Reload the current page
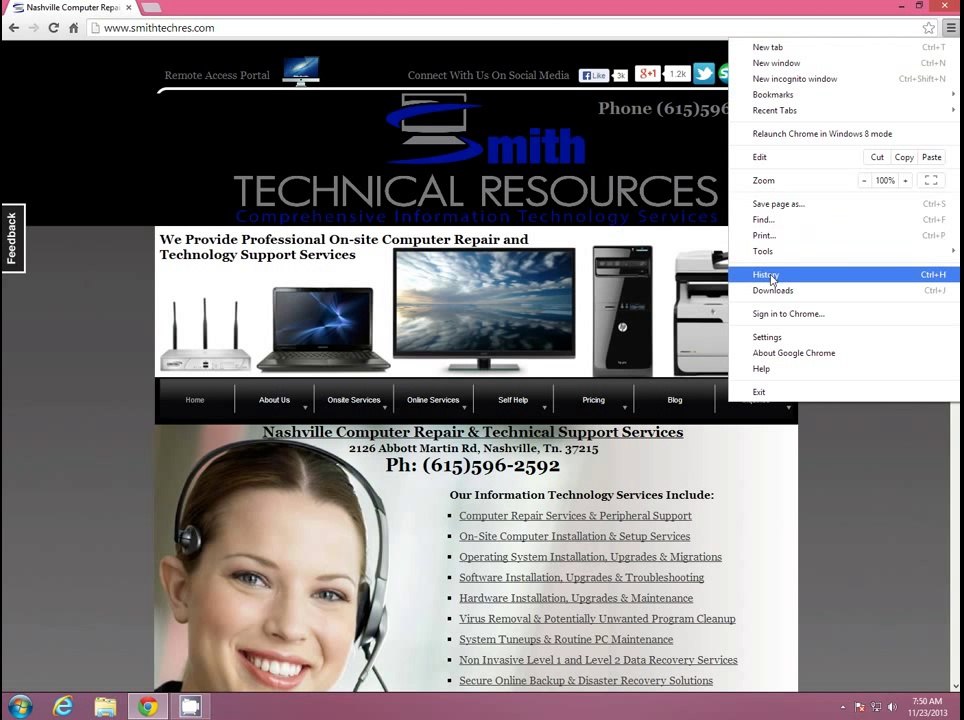The image size is (964, 720). (x=53, y=28)
